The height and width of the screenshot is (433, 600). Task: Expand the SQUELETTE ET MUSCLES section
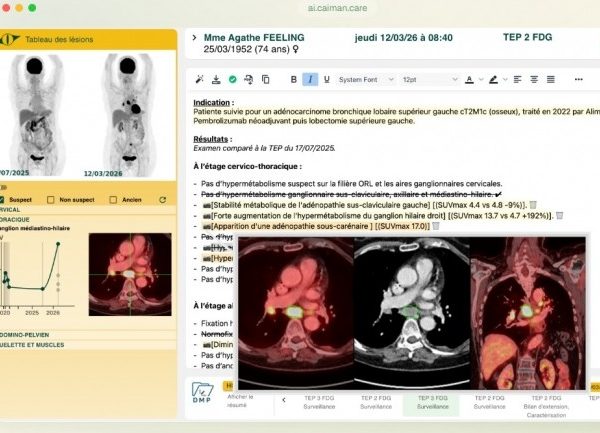[88, 345]
